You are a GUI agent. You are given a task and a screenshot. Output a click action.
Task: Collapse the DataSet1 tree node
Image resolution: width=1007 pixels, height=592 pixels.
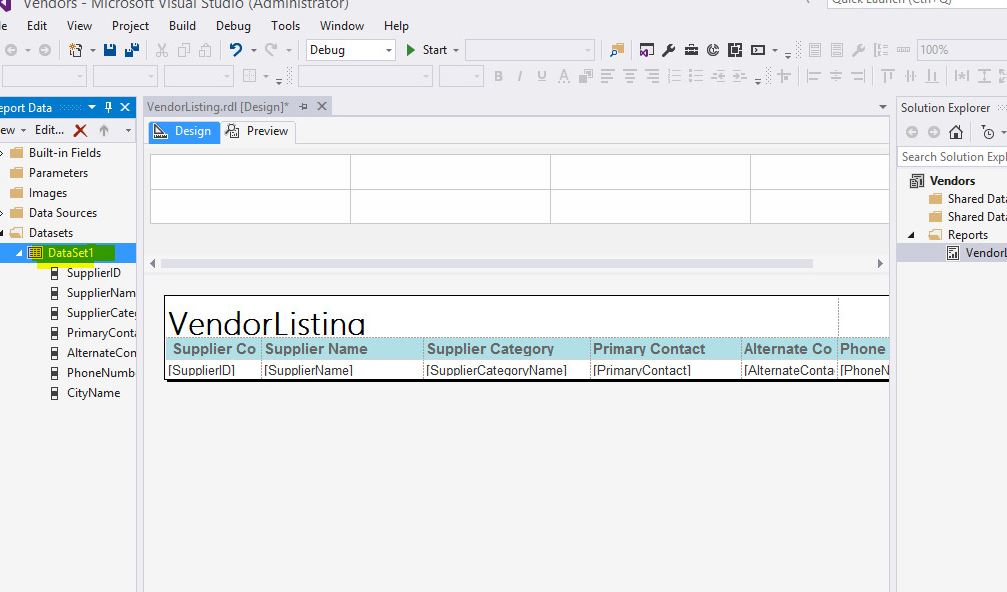coord(19,253)
